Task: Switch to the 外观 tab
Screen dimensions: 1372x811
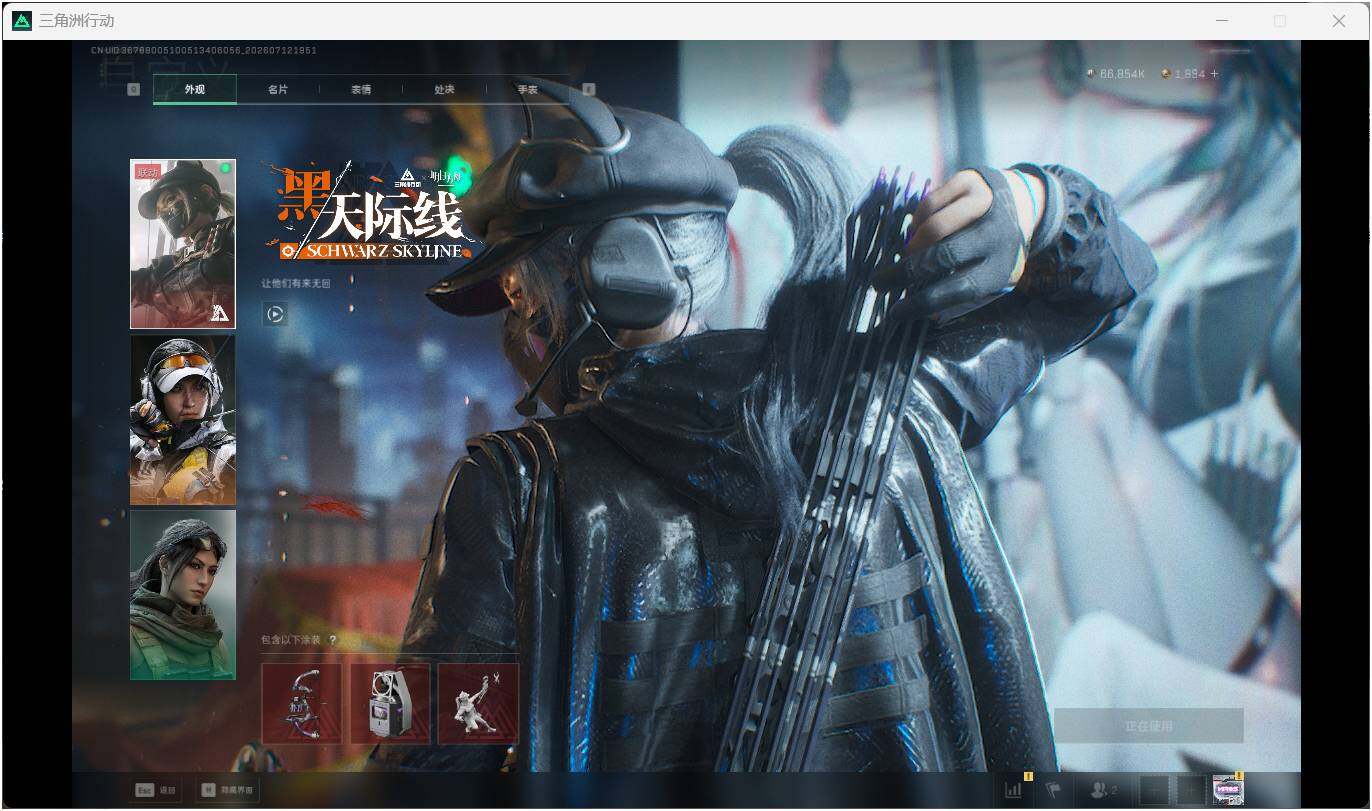Action: point(195,89)
